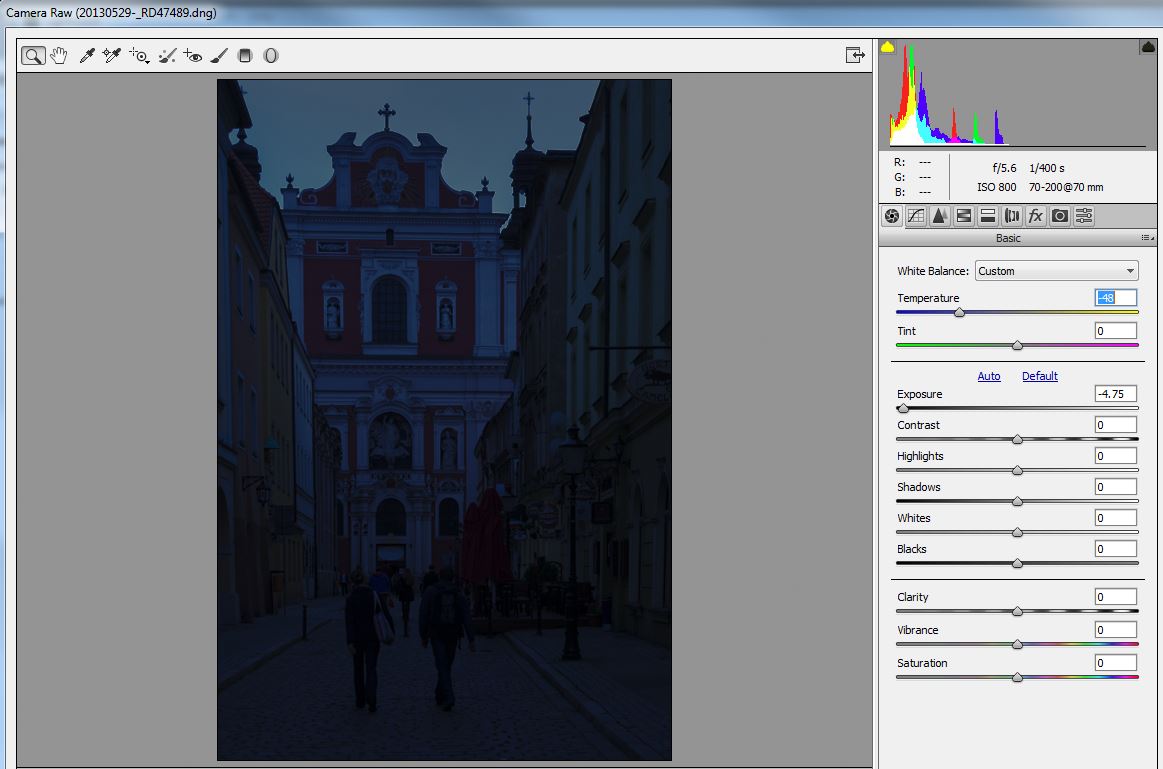This screenshot has height=769, width=1163.
Task: Click the 1/400 s shutter text
Action: [x=1047, y=168]
